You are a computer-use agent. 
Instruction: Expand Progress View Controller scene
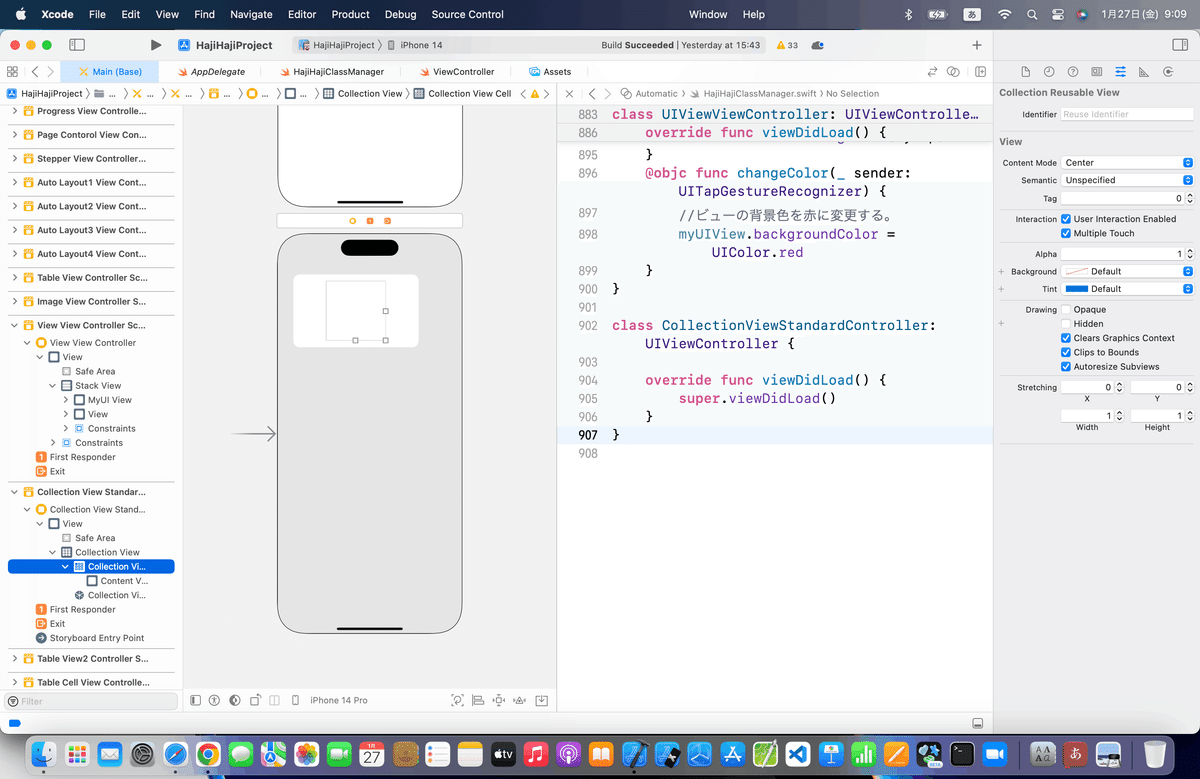(x=15, y=111)
